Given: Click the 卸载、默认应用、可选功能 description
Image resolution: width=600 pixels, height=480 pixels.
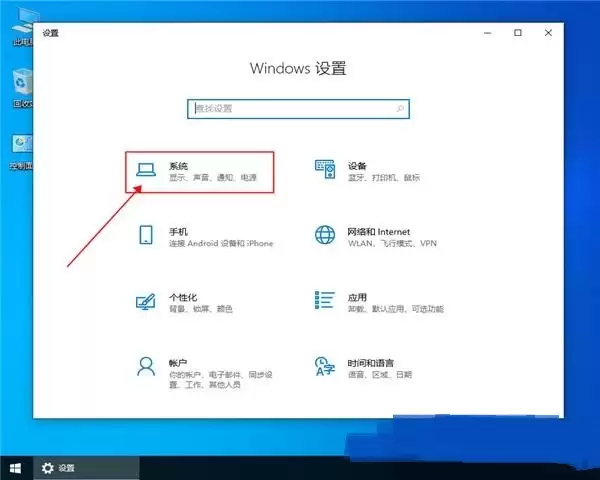Looking at the screenshot, I should (396, 309).
